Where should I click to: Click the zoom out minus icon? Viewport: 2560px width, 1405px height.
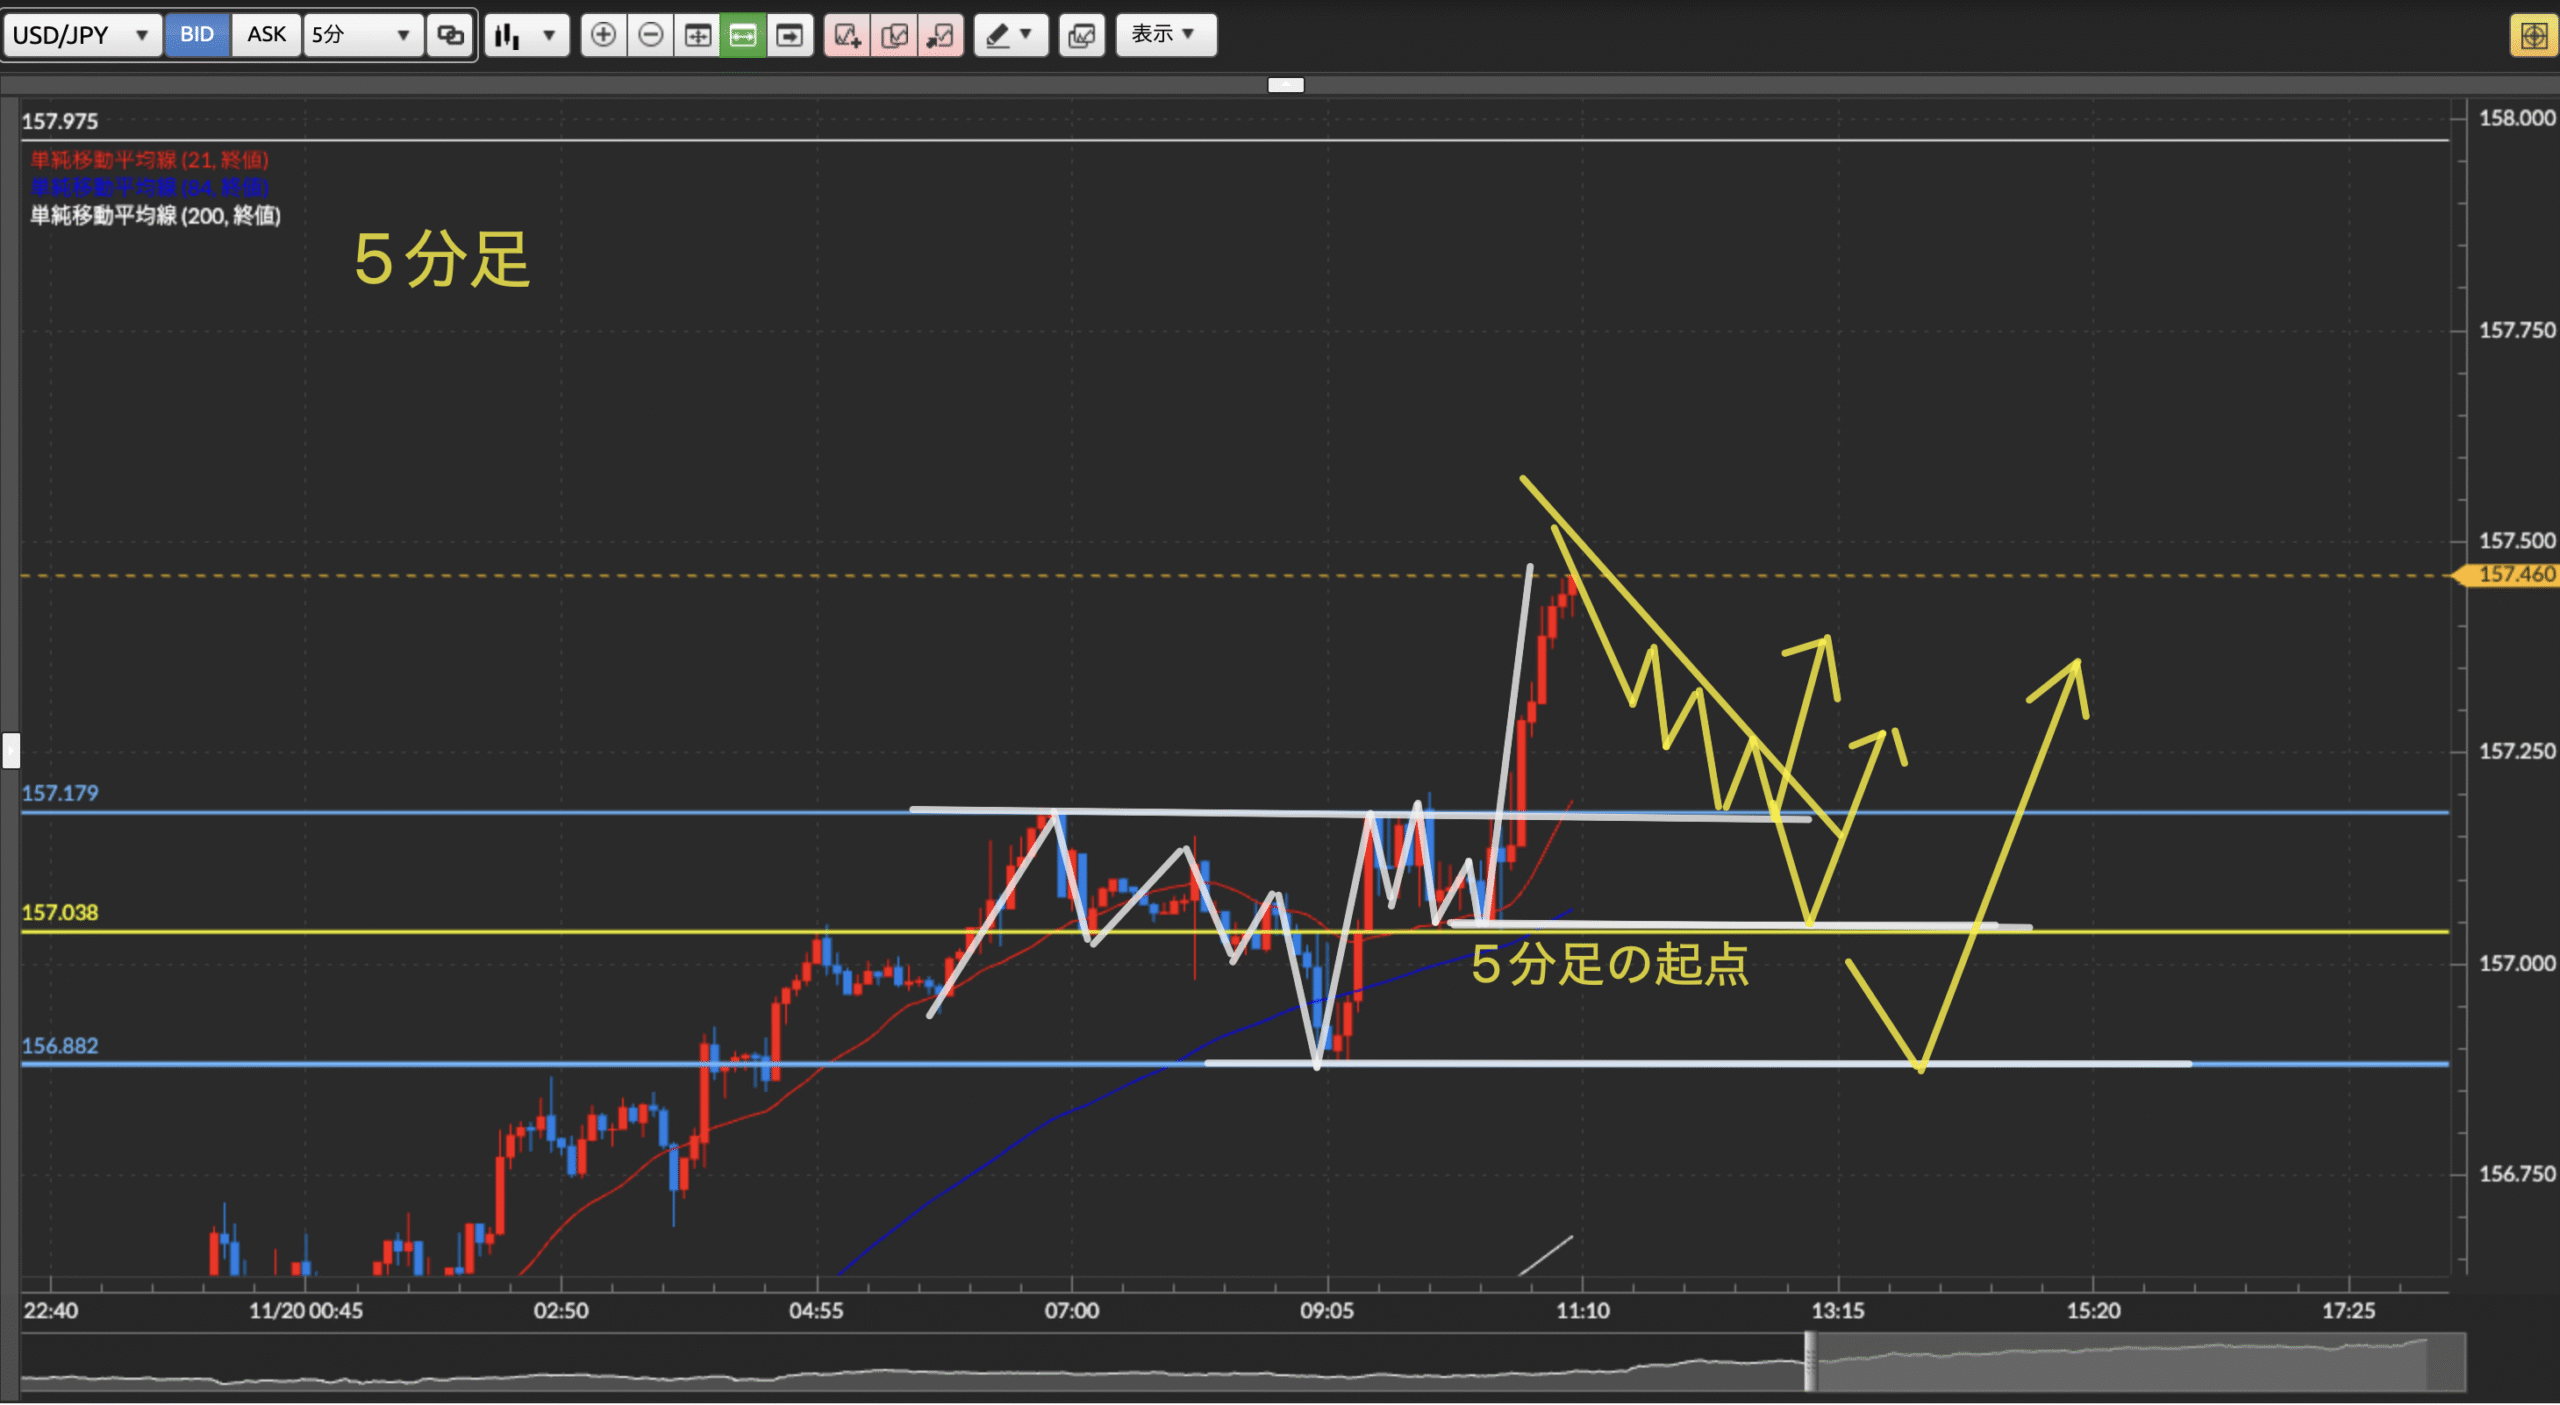650,35
